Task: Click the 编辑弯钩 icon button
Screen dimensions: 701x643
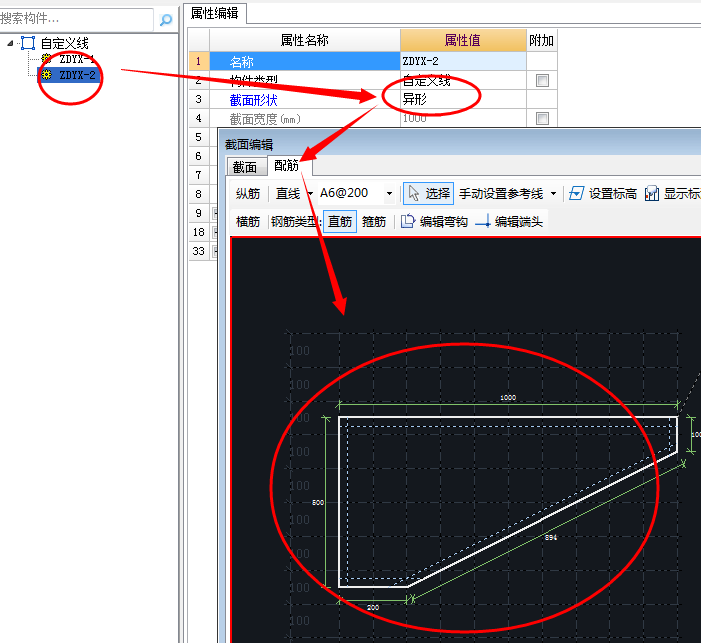Action: (434, 221)
